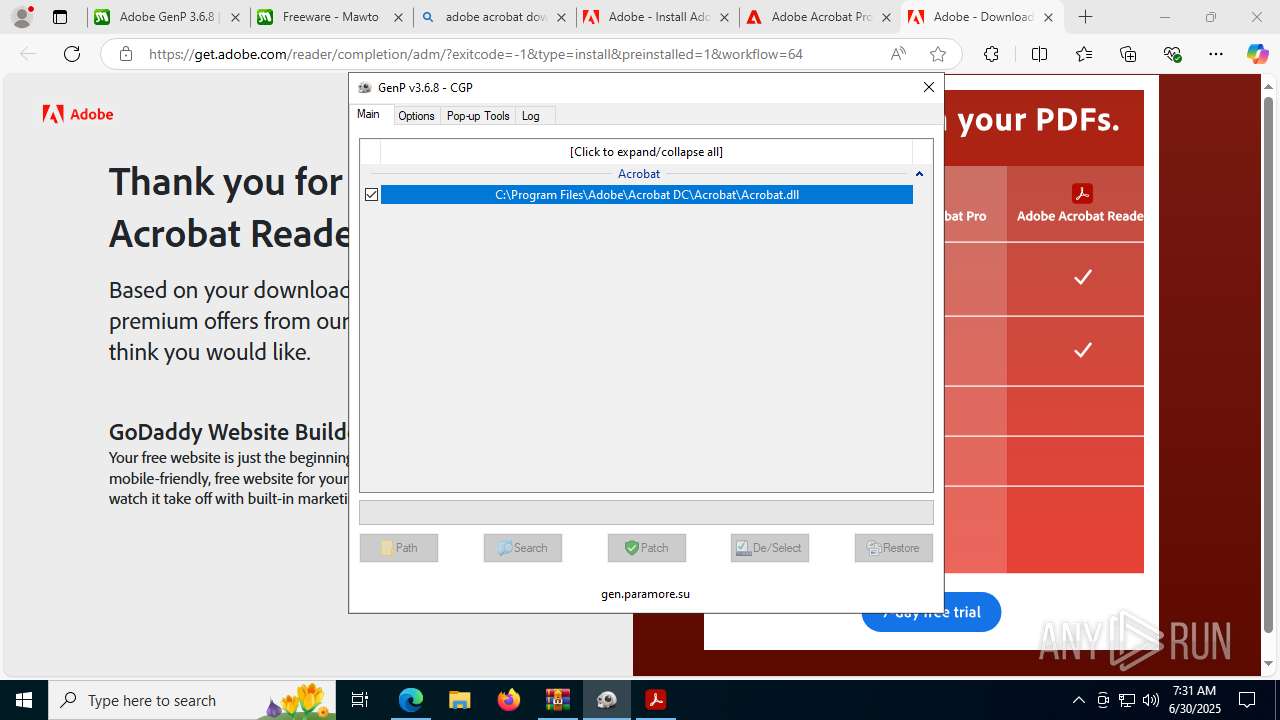
Task: Open the GenP app taskbar icon
Action: tap(606, 700)
